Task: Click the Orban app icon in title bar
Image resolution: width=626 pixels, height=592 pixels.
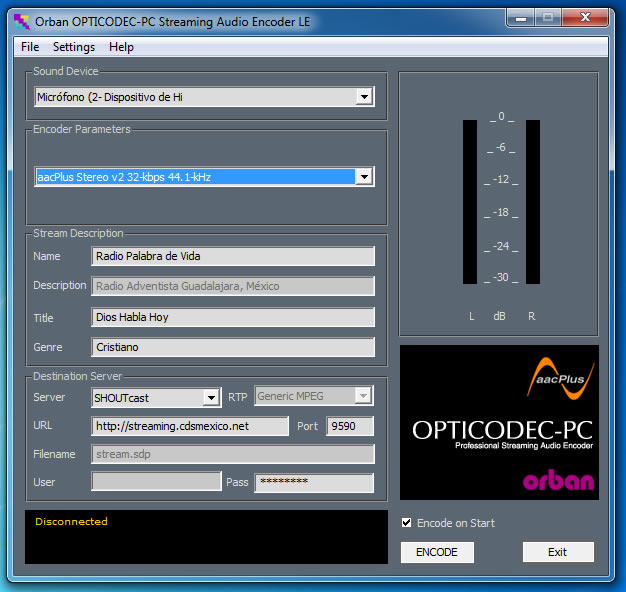Action: point(22,22)
